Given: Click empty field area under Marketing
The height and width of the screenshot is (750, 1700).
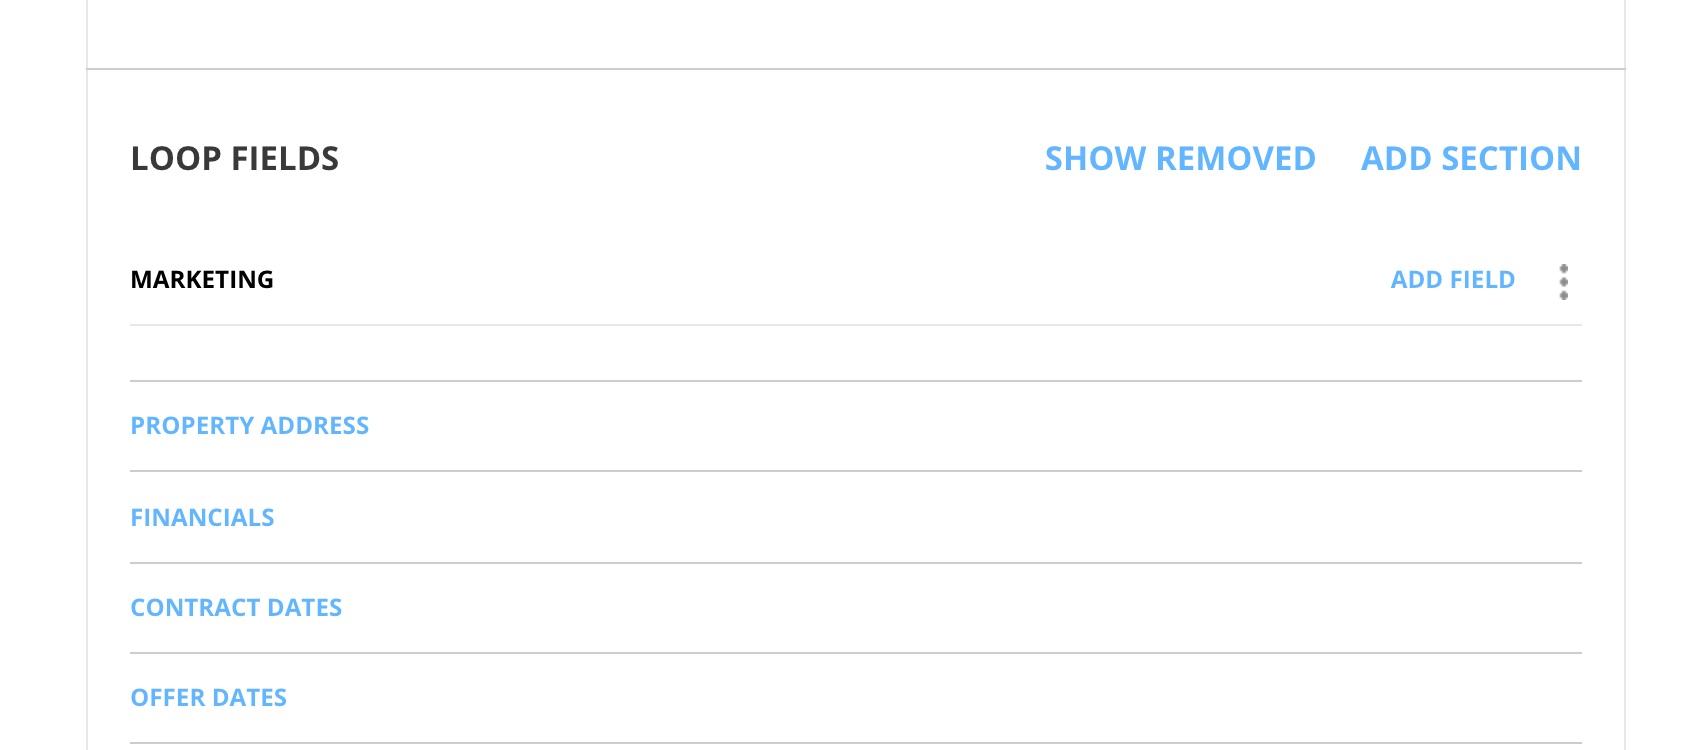Looking at the screenshot, I should [x=855, y=353].
